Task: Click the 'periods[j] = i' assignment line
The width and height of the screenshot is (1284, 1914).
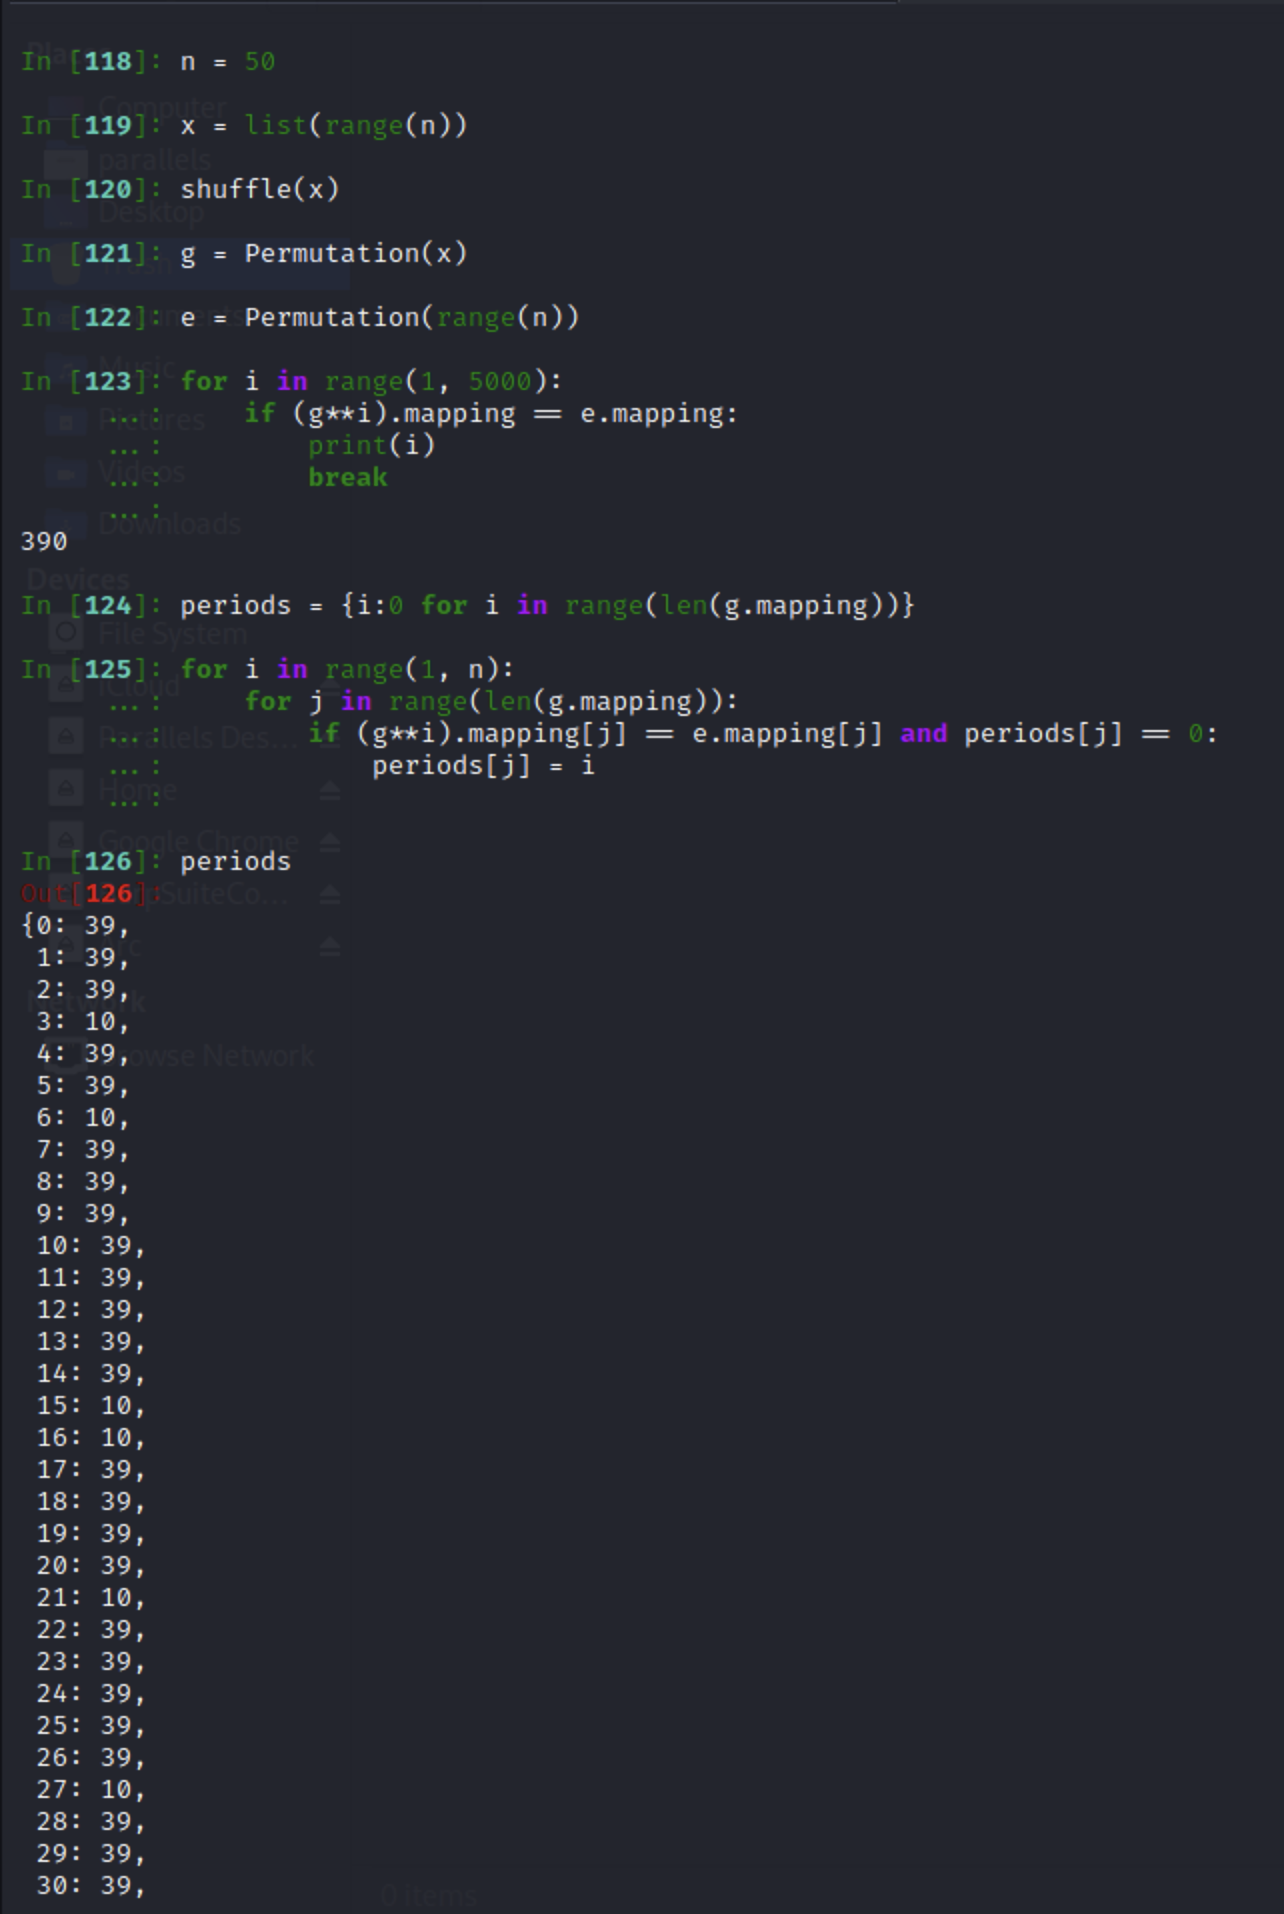Action: (483, 766)
